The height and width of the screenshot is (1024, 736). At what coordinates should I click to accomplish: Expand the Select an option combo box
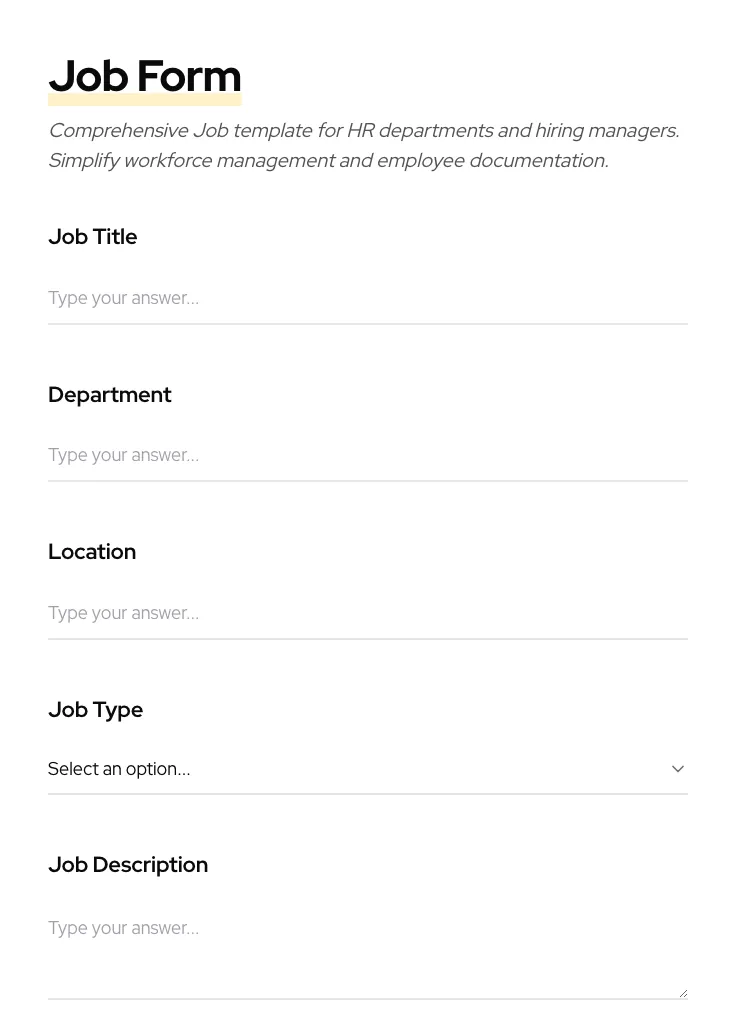tap(368, 769)
